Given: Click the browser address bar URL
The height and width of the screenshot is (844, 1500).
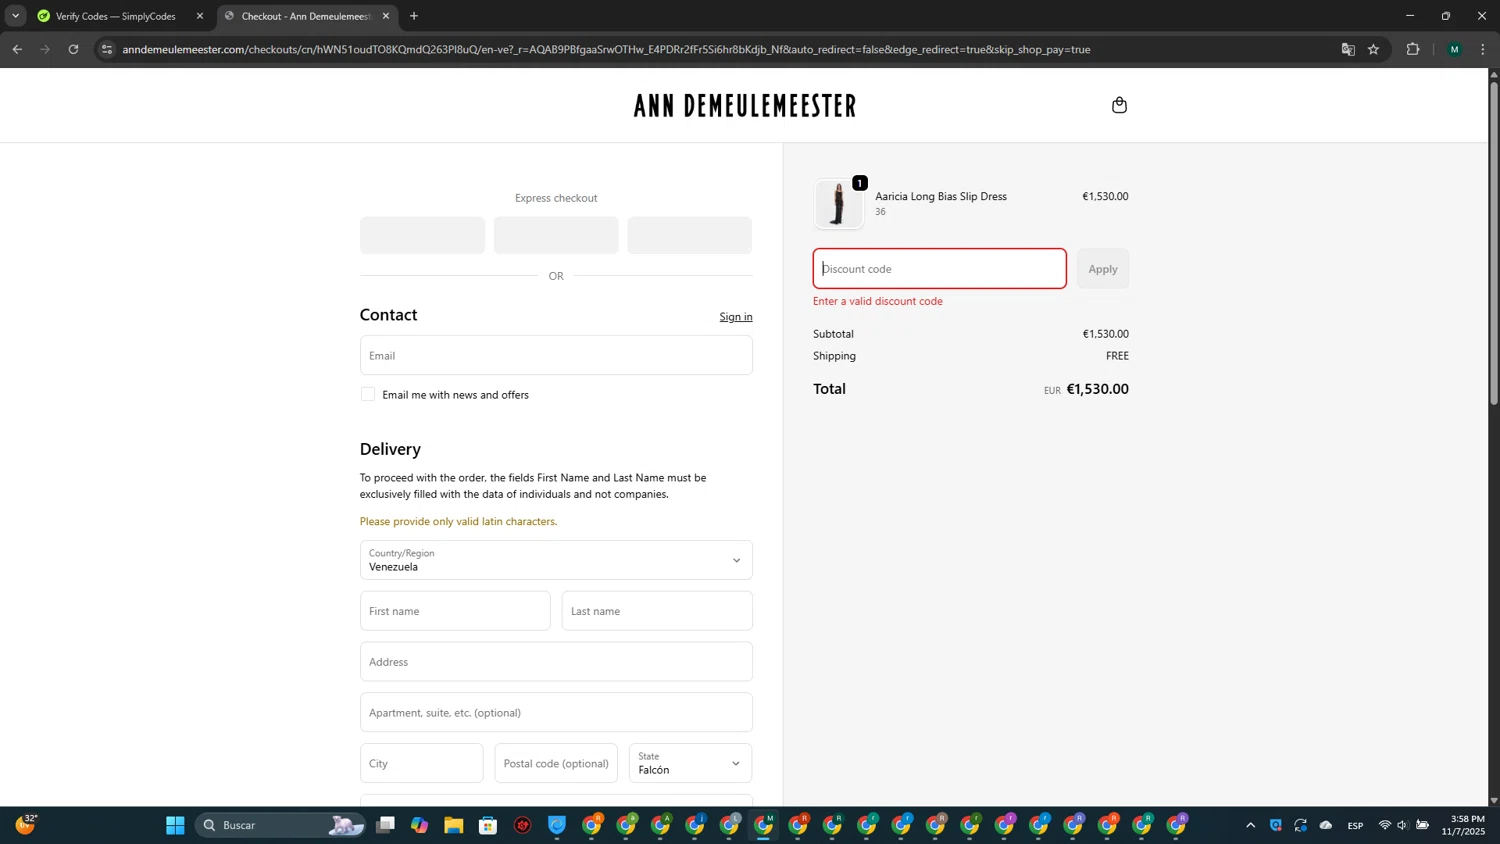Looking at the screenshot, I should pos(606,49).
